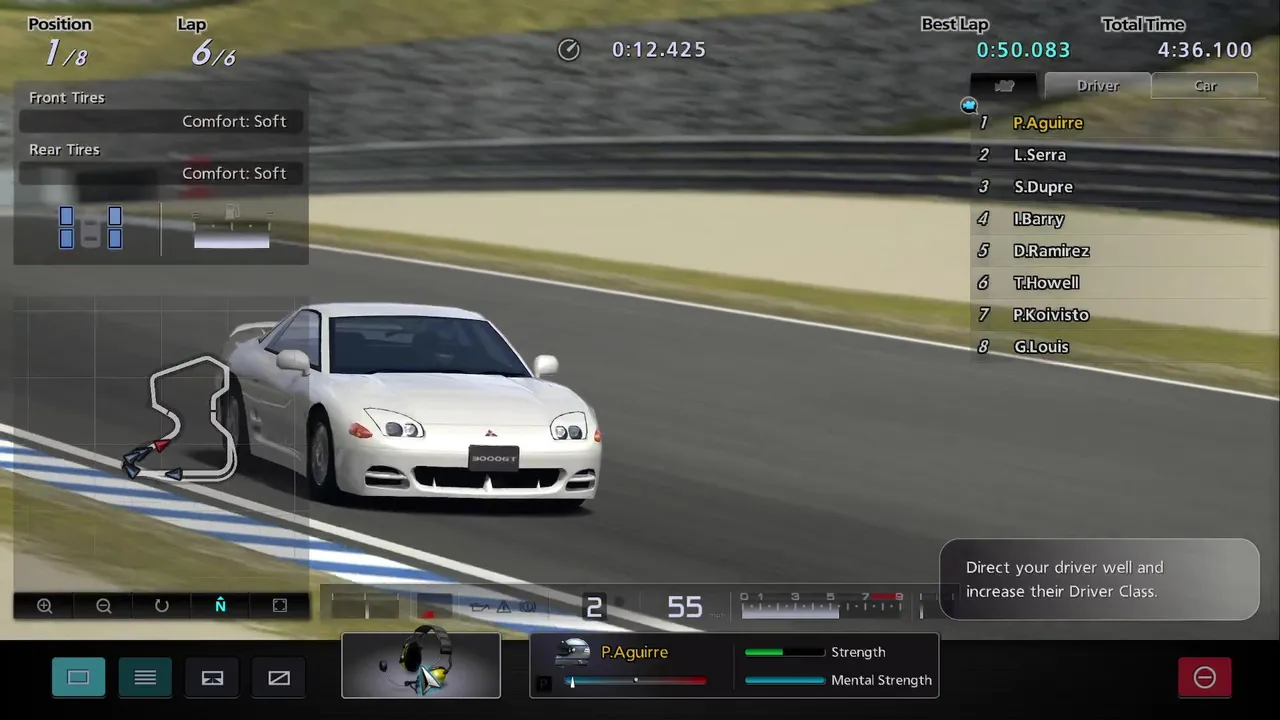
Task: Click the gear indicator showing 2
Action: coord(594,607)
